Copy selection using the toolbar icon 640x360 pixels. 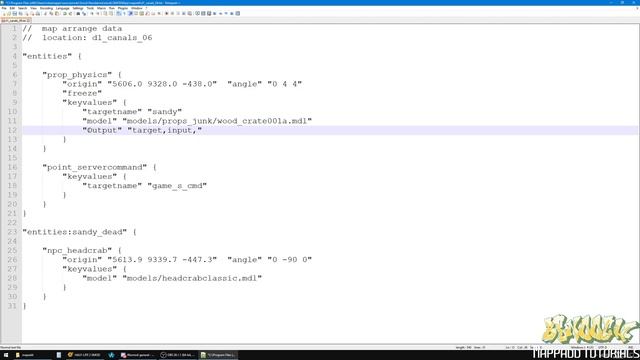51,13
